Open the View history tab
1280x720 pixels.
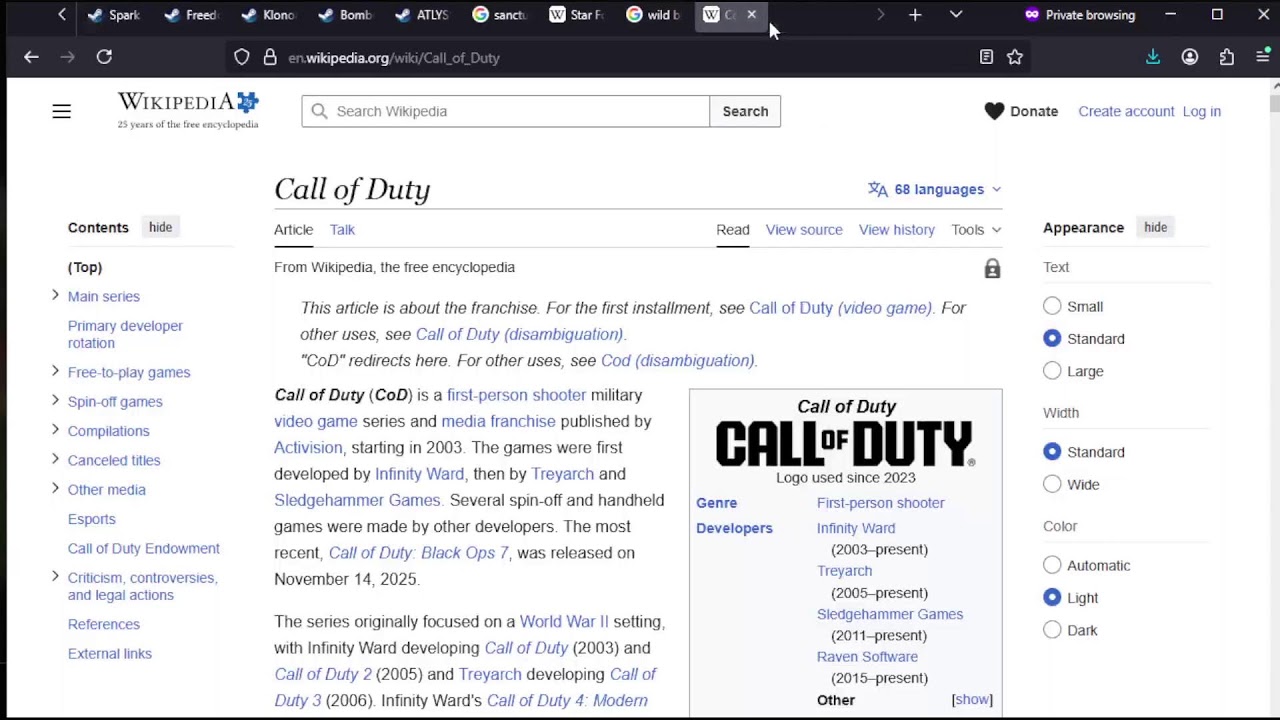pos(896,229)
